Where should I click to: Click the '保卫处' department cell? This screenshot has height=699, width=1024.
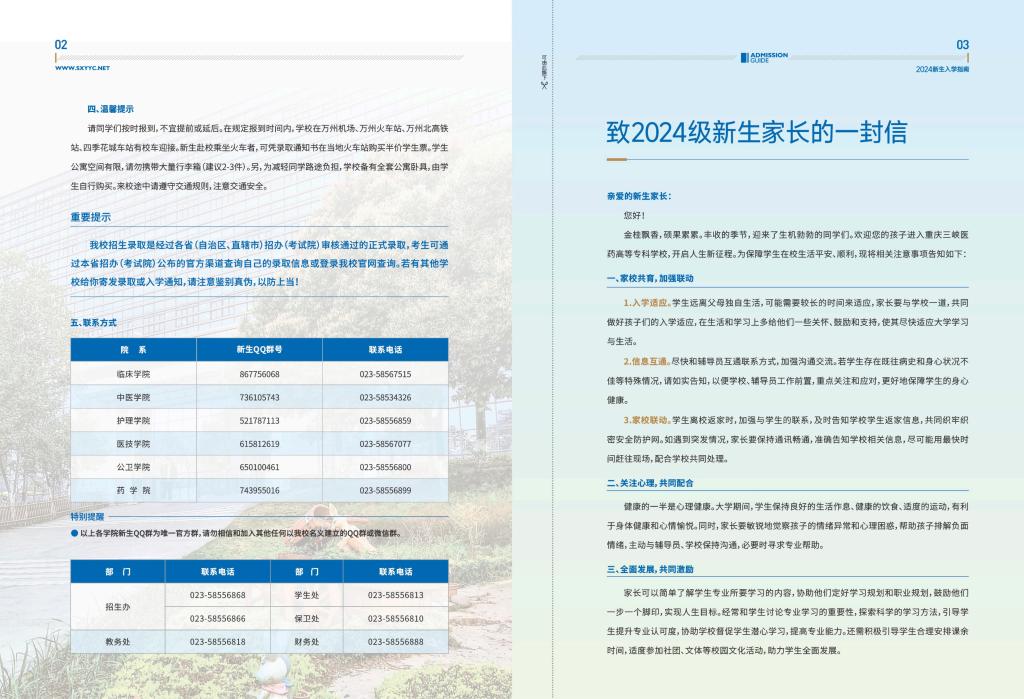click(306, 618)
